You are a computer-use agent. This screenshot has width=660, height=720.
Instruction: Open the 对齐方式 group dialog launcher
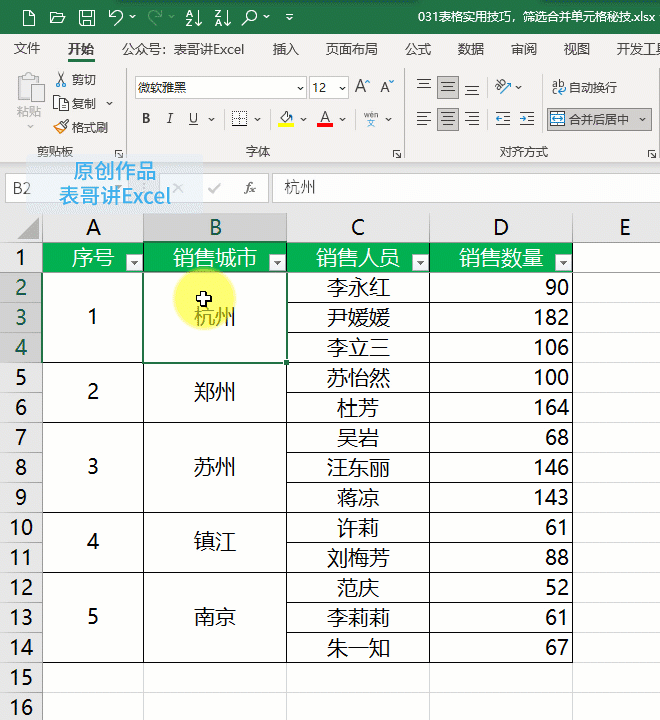click(x=652, y=154)
